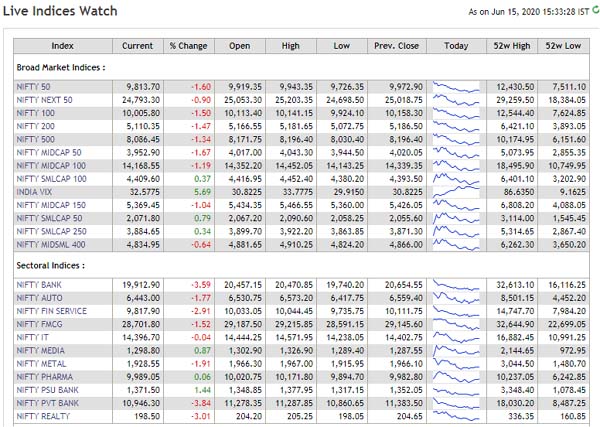Open the NIFTY MIDSML 400 link

point(51,244)
